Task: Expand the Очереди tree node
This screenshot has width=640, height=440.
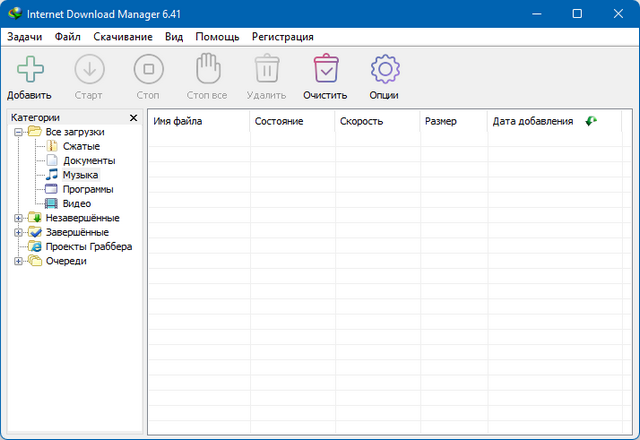Action: [19, 261]
